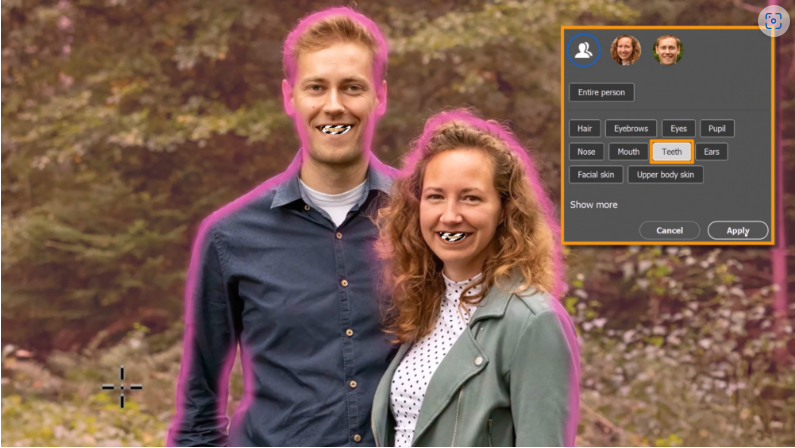
Task: Toggle the Upper body skin option
Action: pos(665,175)
